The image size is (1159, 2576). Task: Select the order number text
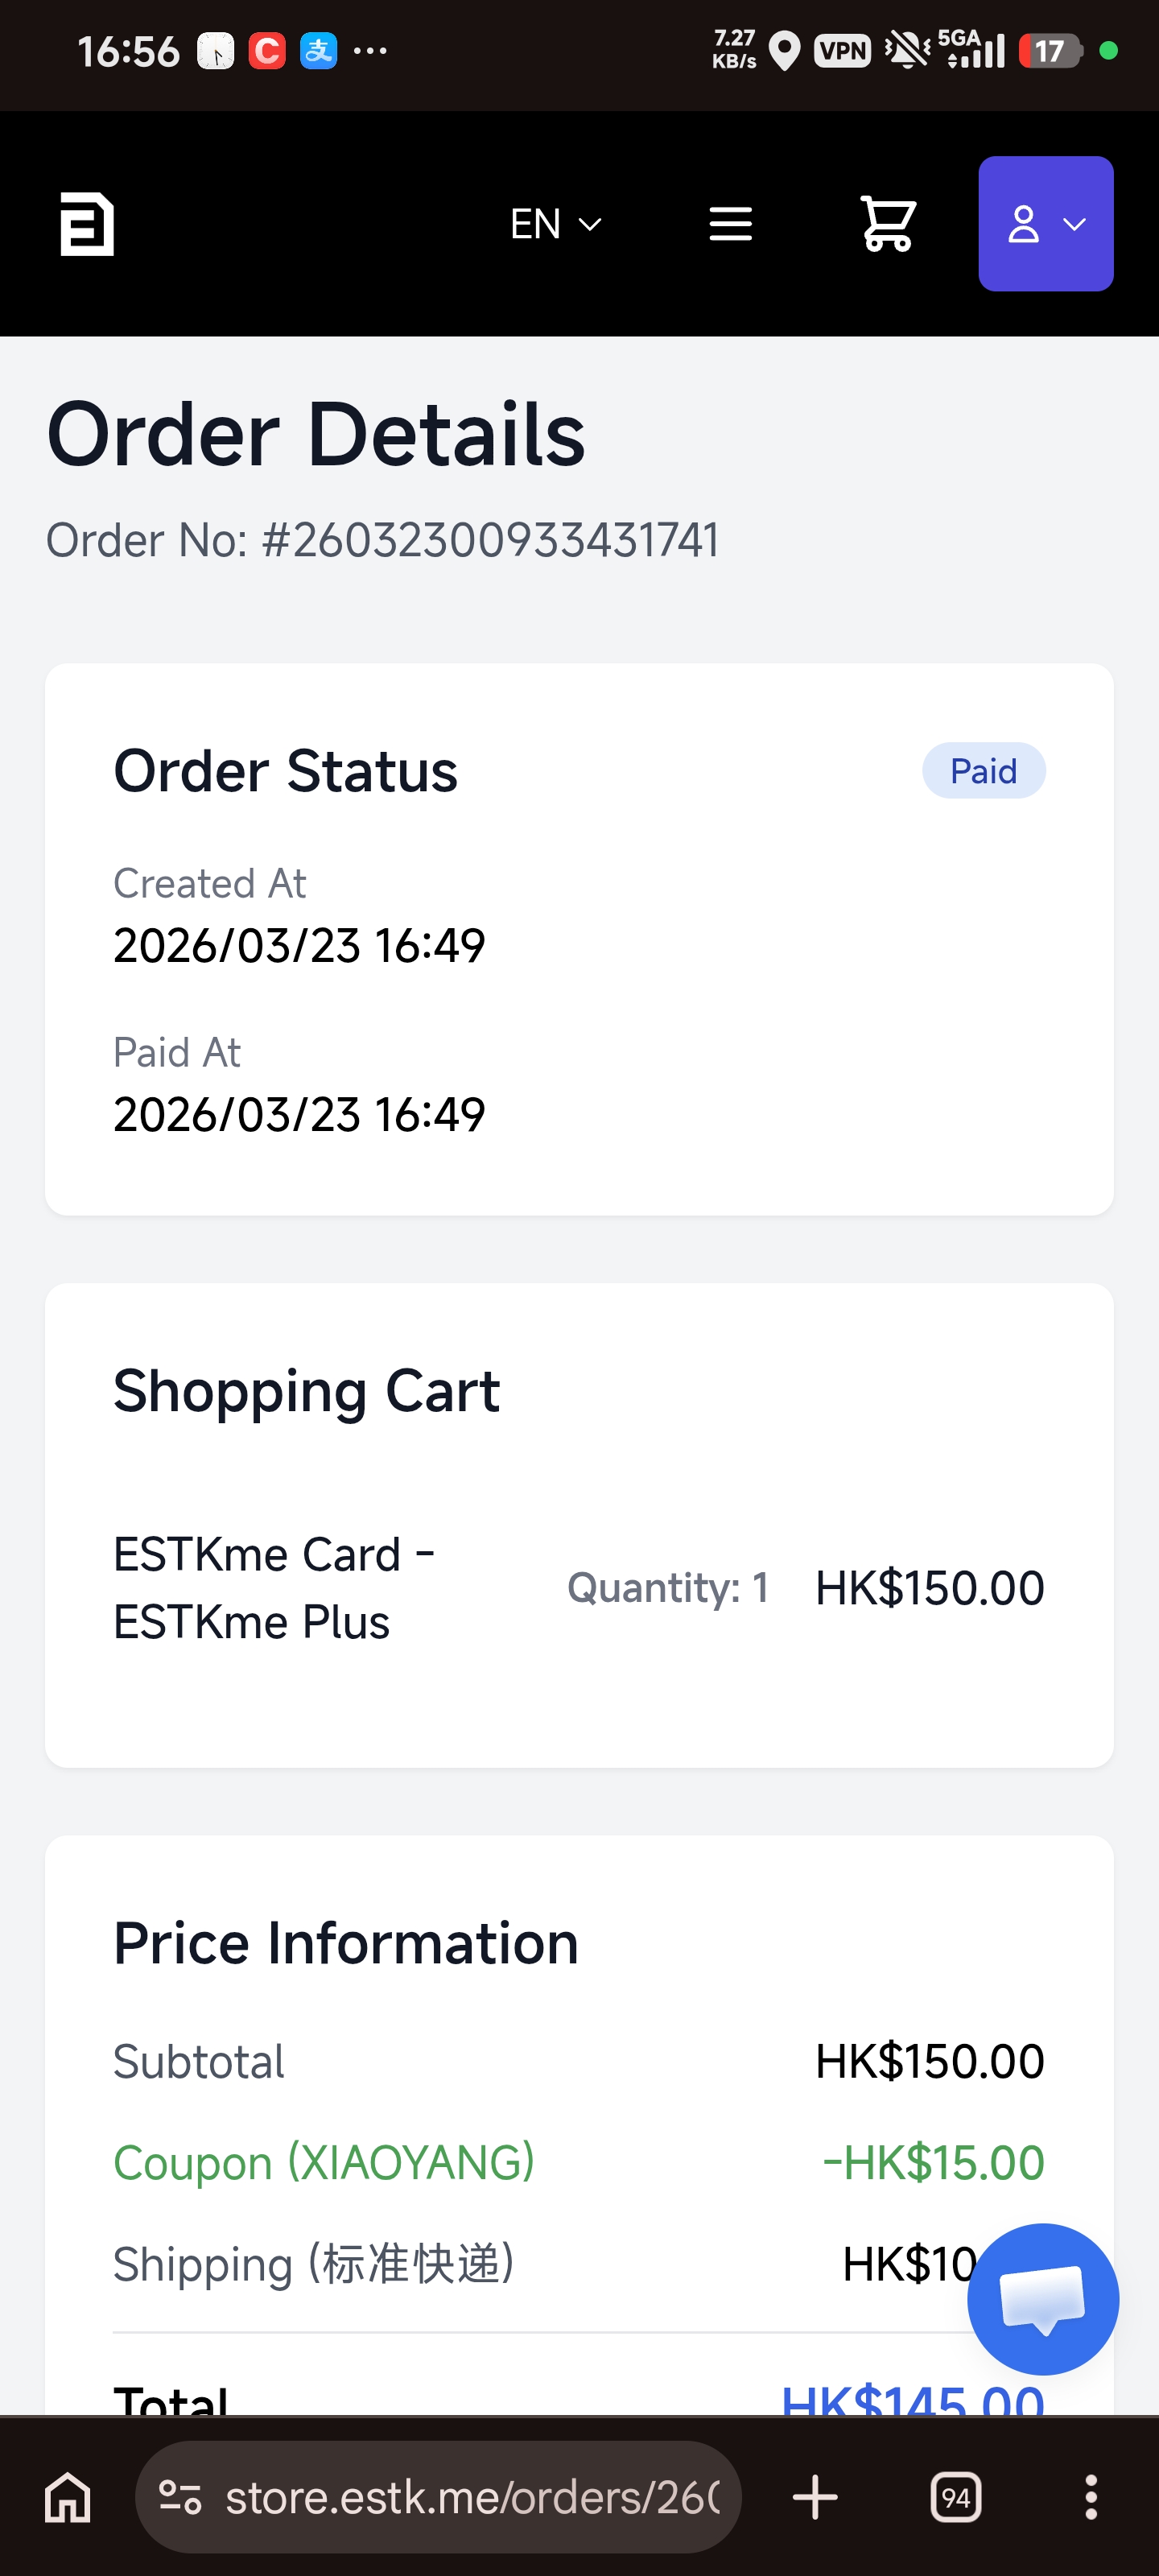(x=382, y=540)
